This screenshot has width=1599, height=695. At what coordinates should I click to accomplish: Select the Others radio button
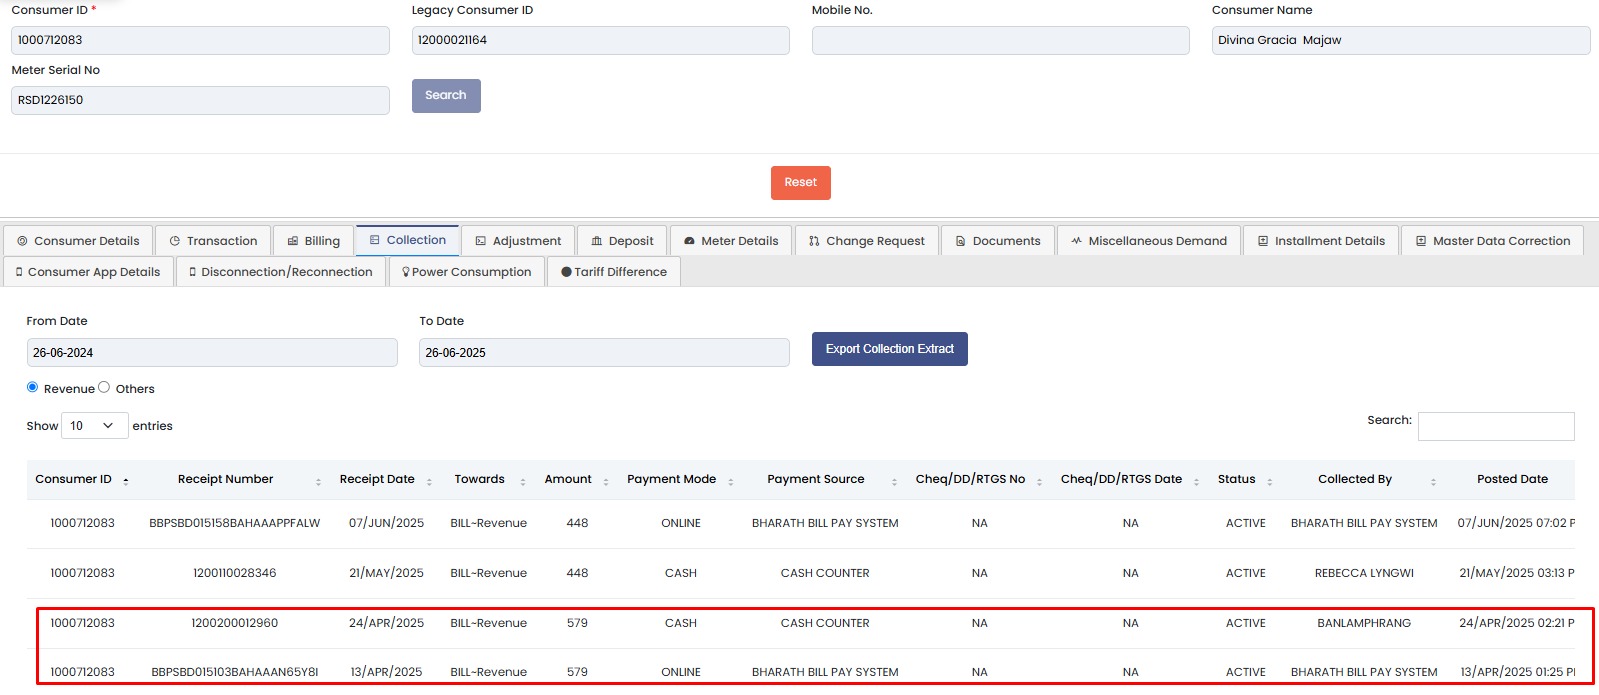[104, 387]
